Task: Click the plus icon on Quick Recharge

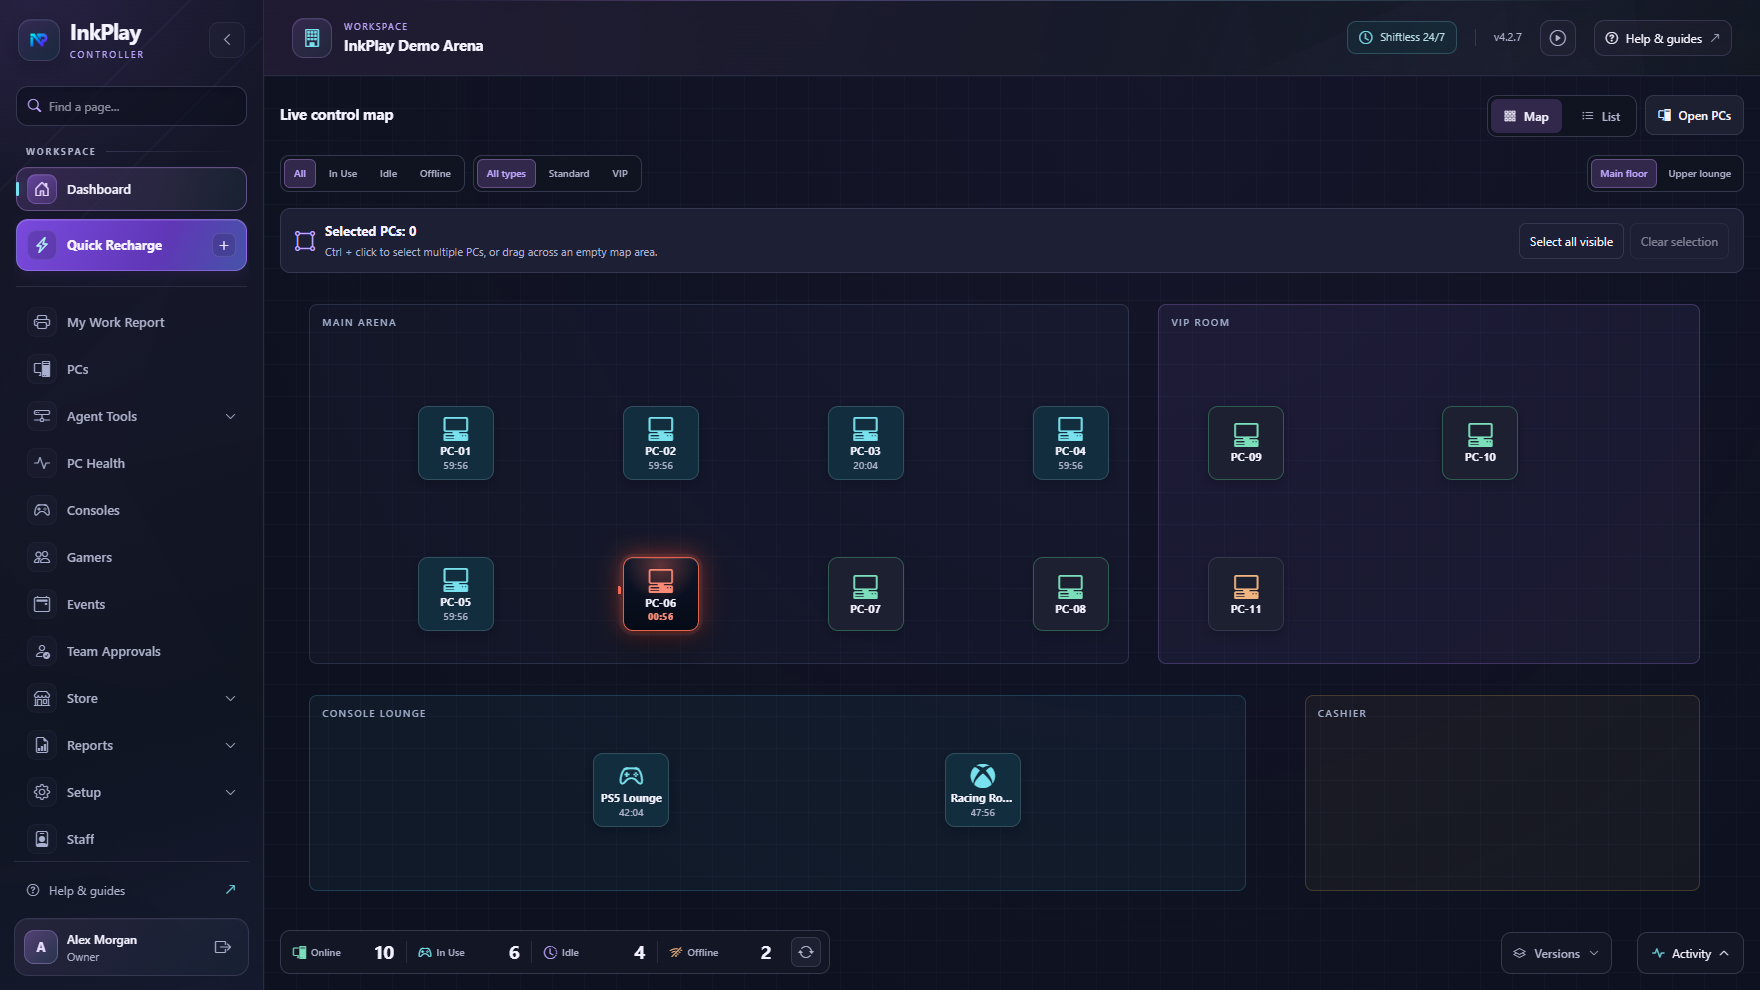Action: [x=224, y=245]
